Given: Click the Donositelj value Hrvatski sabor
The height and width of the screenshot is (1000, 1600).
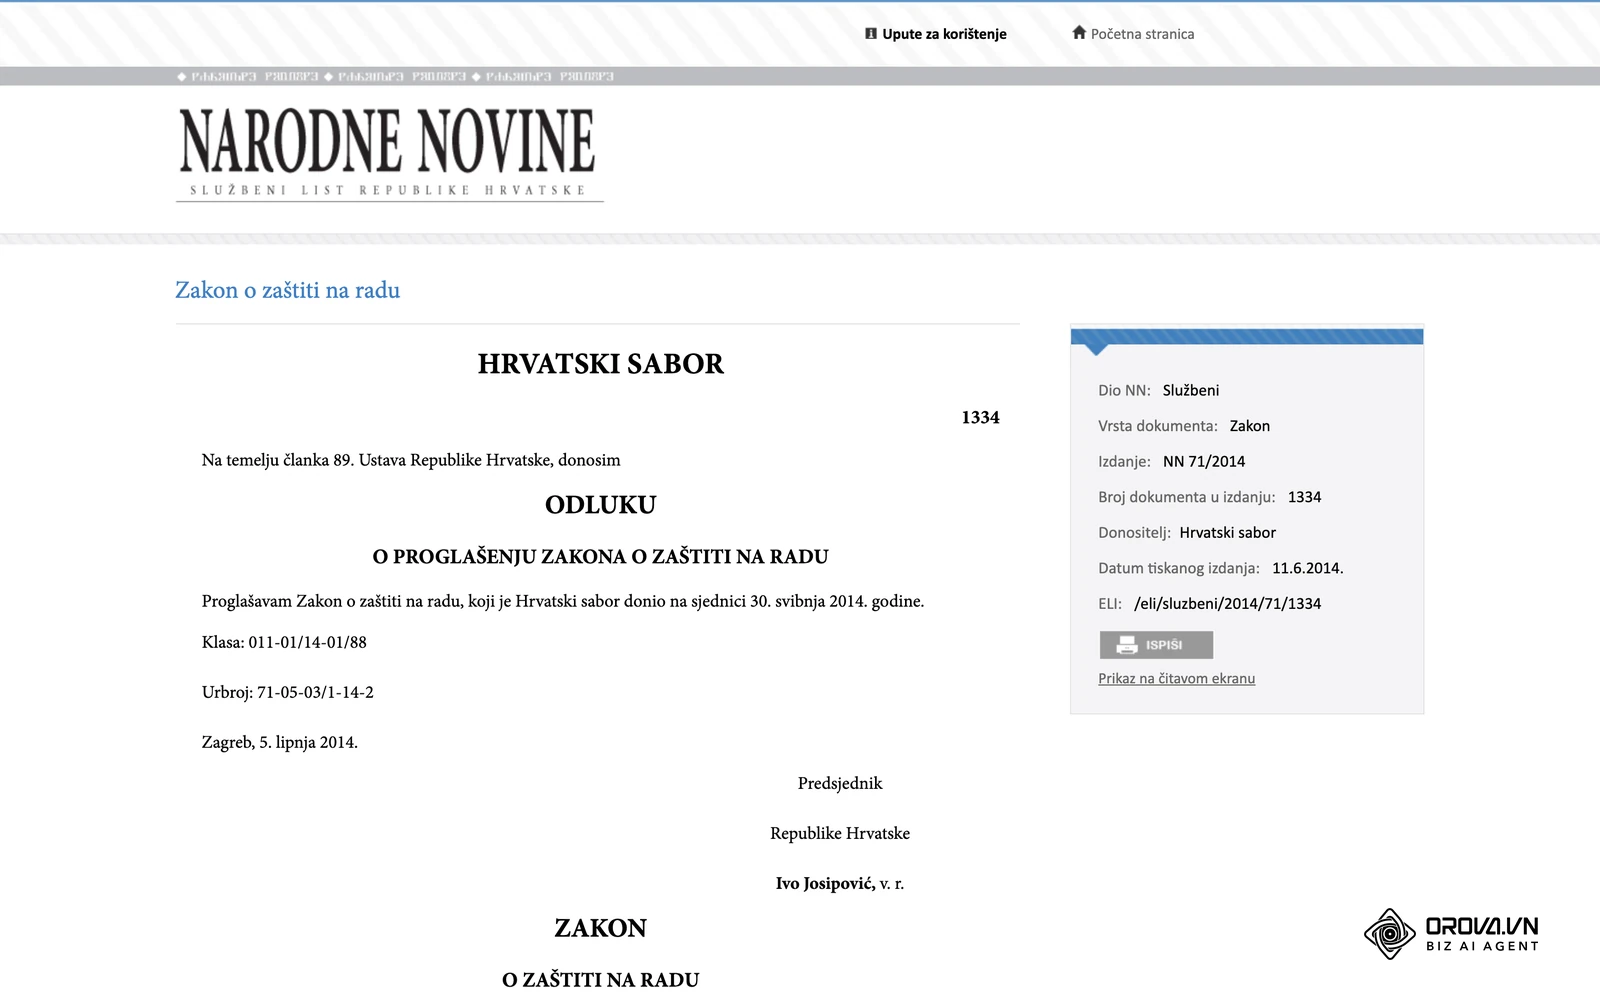Looking at the screenshot, I should tap(1227, 533).
